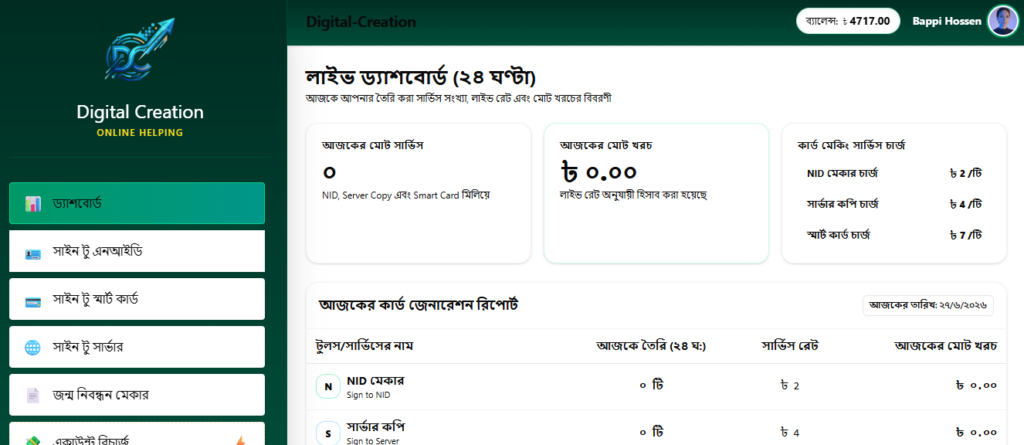This screenshot has width=1024, height=445.
Task: Open জন্ম নিবন্ধন মেকার from sidebar
Action: pos(137,395)
